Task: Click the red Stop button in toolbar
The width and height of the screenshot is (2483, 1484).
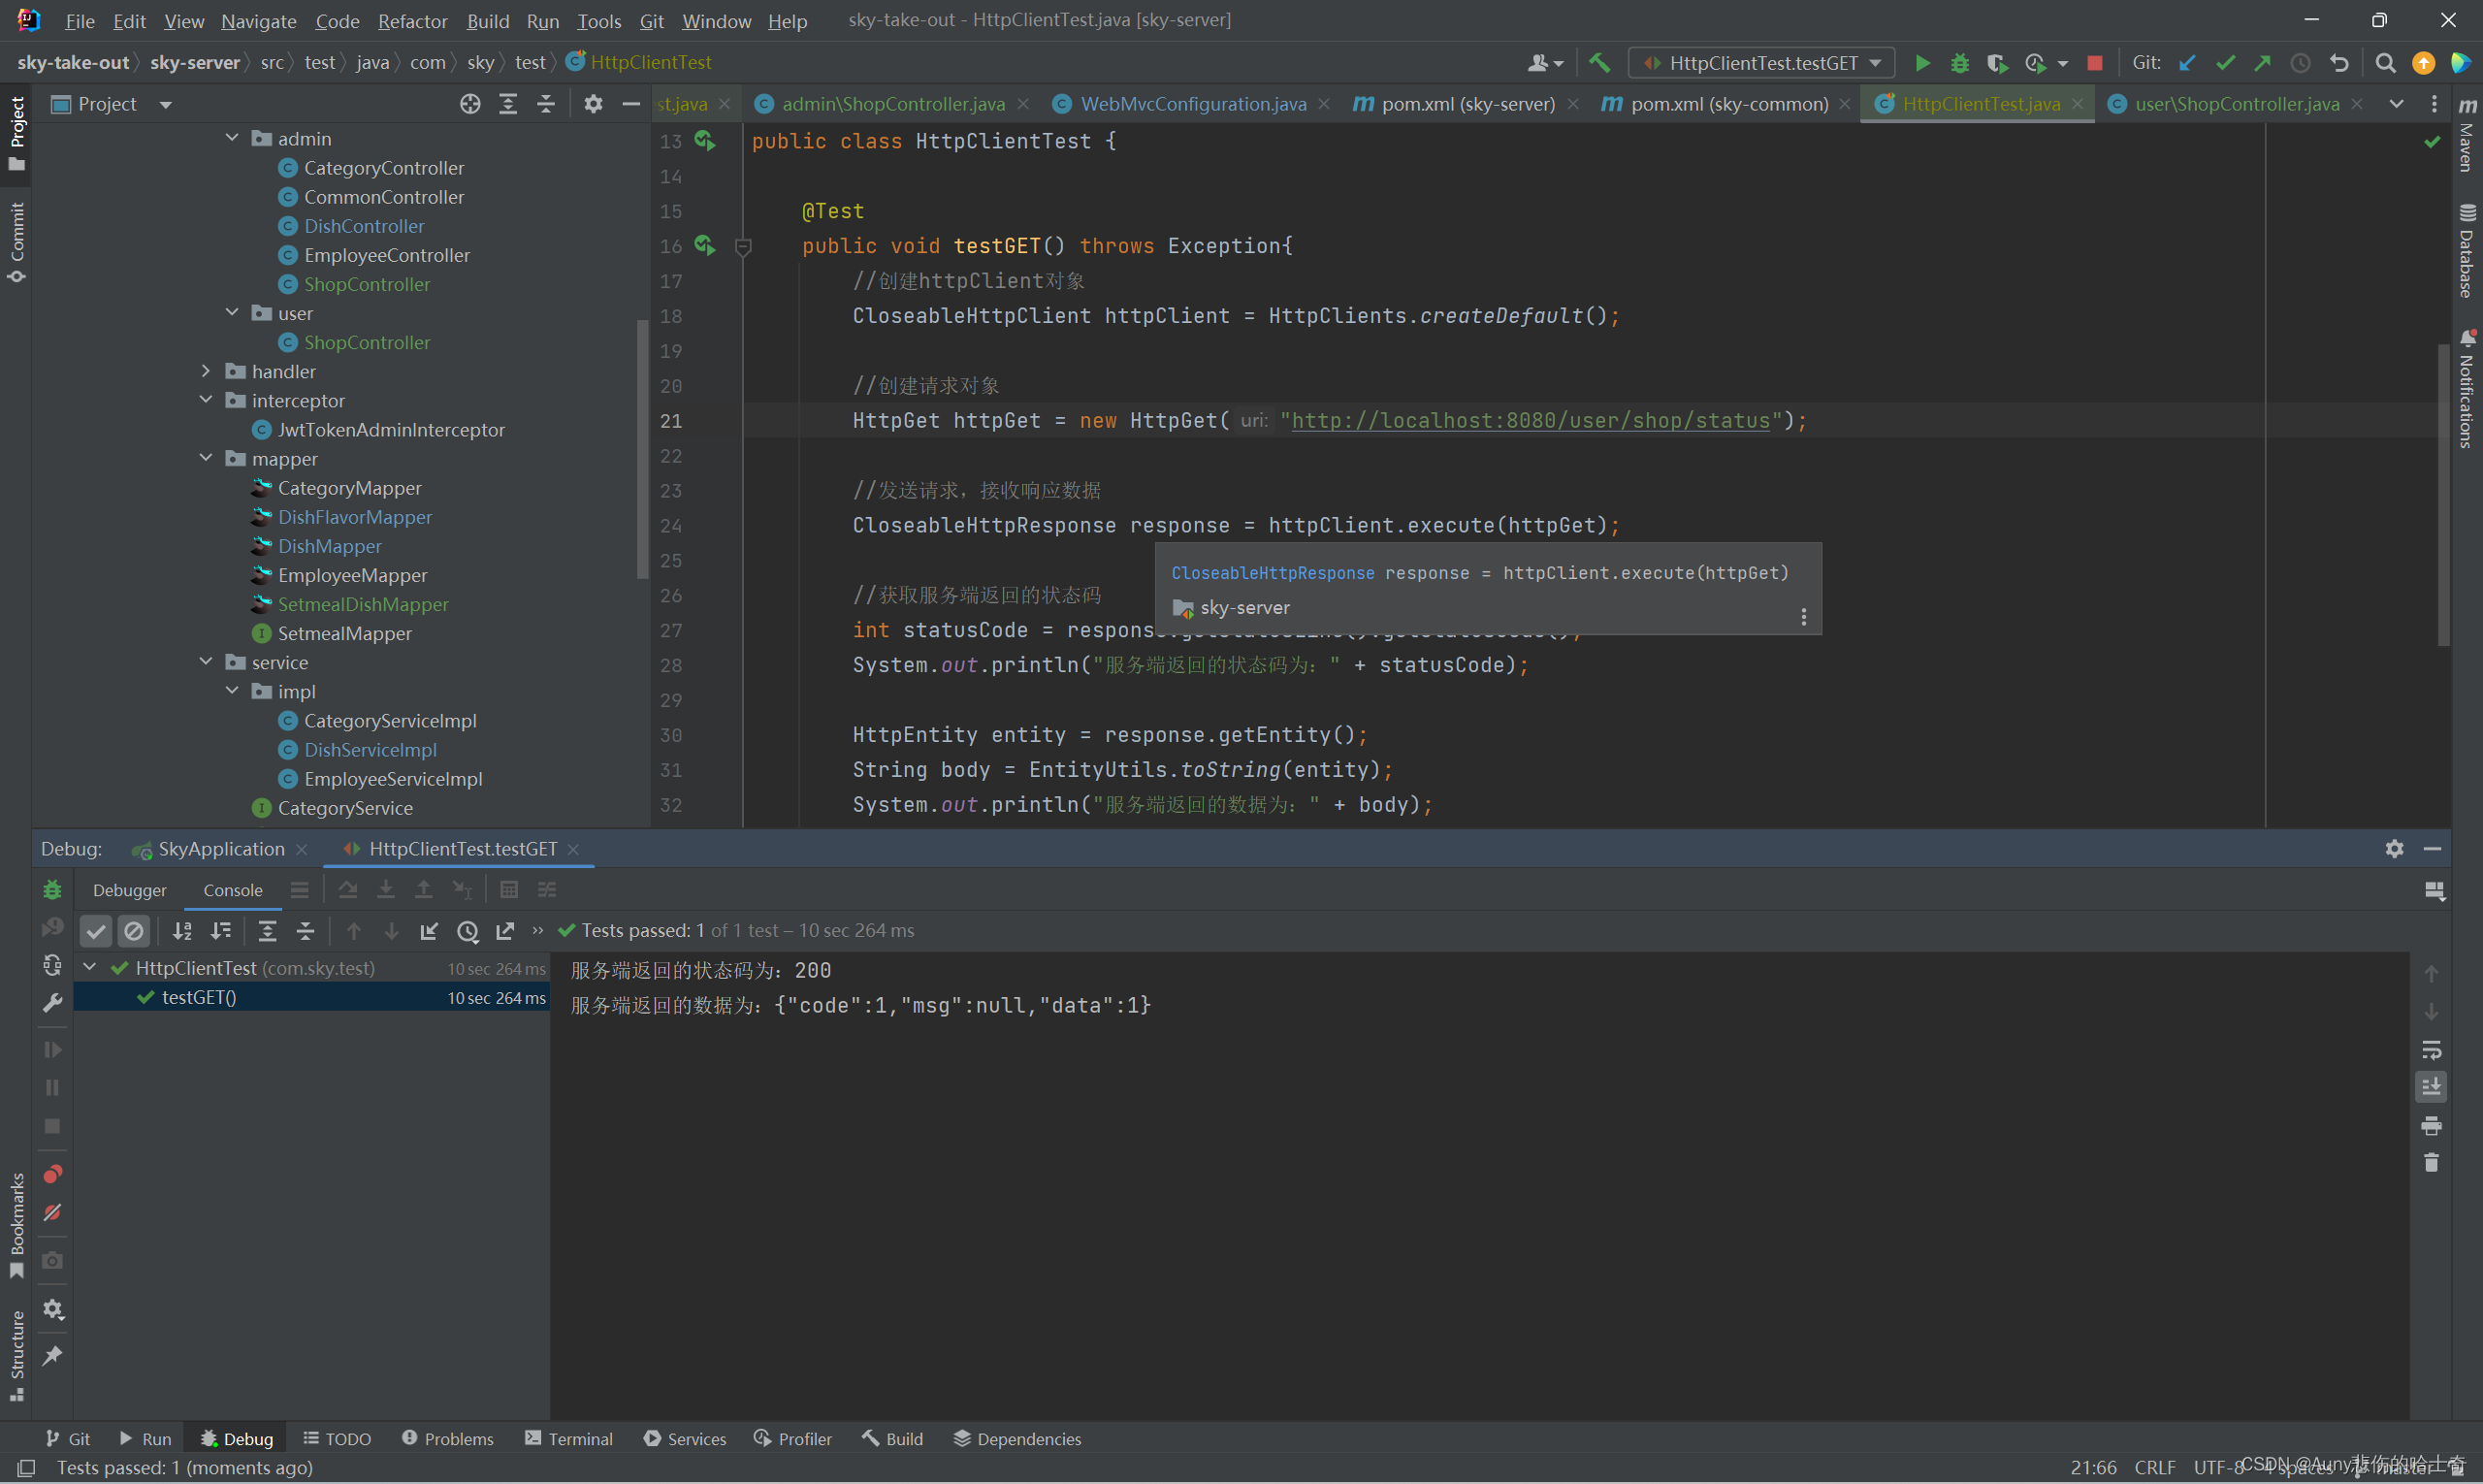Action: tap(2095, 63)
